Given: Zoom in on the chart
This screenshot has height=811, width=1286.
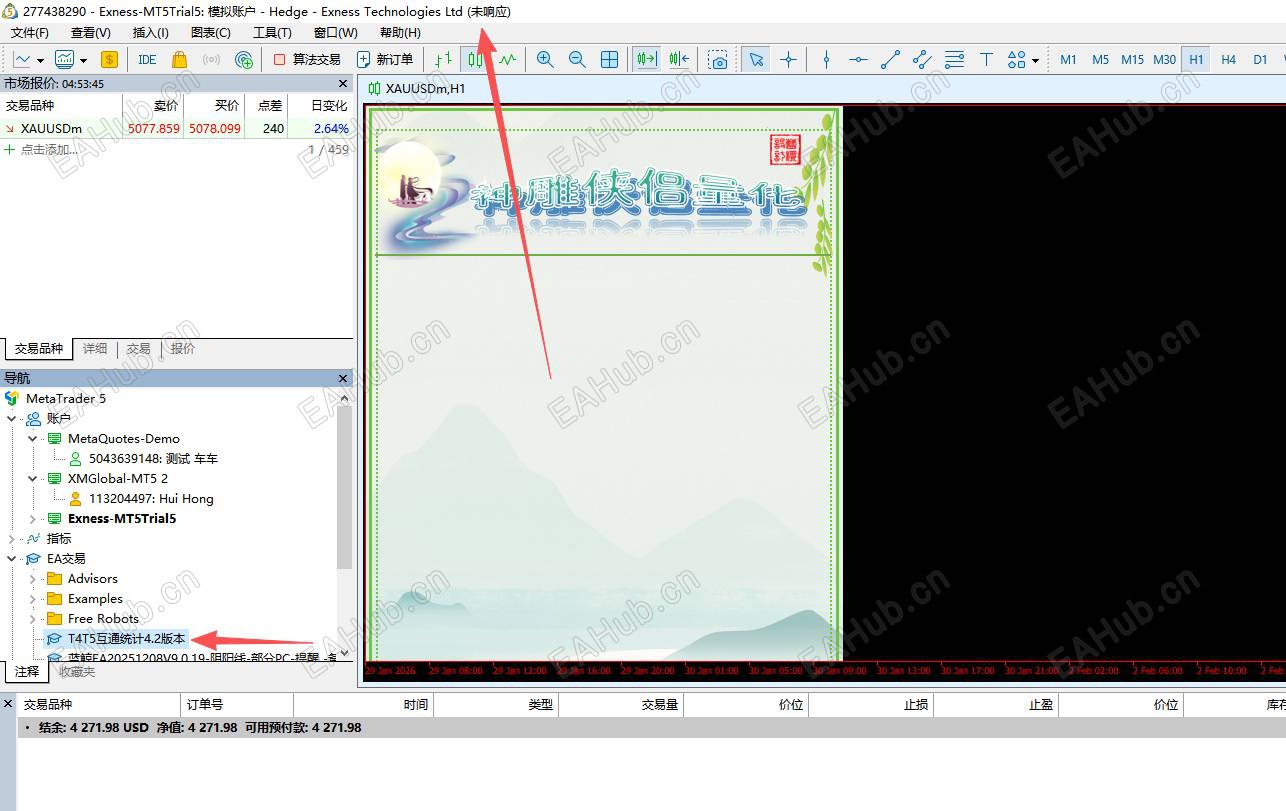Looking at the screenshot, I should pyautogui.click(x=545, y=59).
